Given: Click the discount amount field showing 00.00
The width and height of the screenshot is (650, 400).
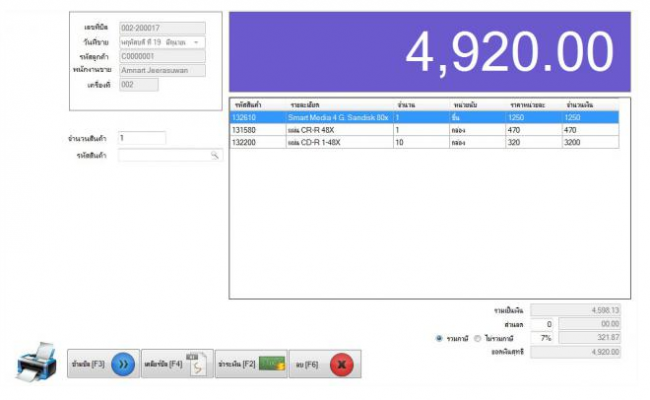Looking at the screenshot, I should point(589,324).
